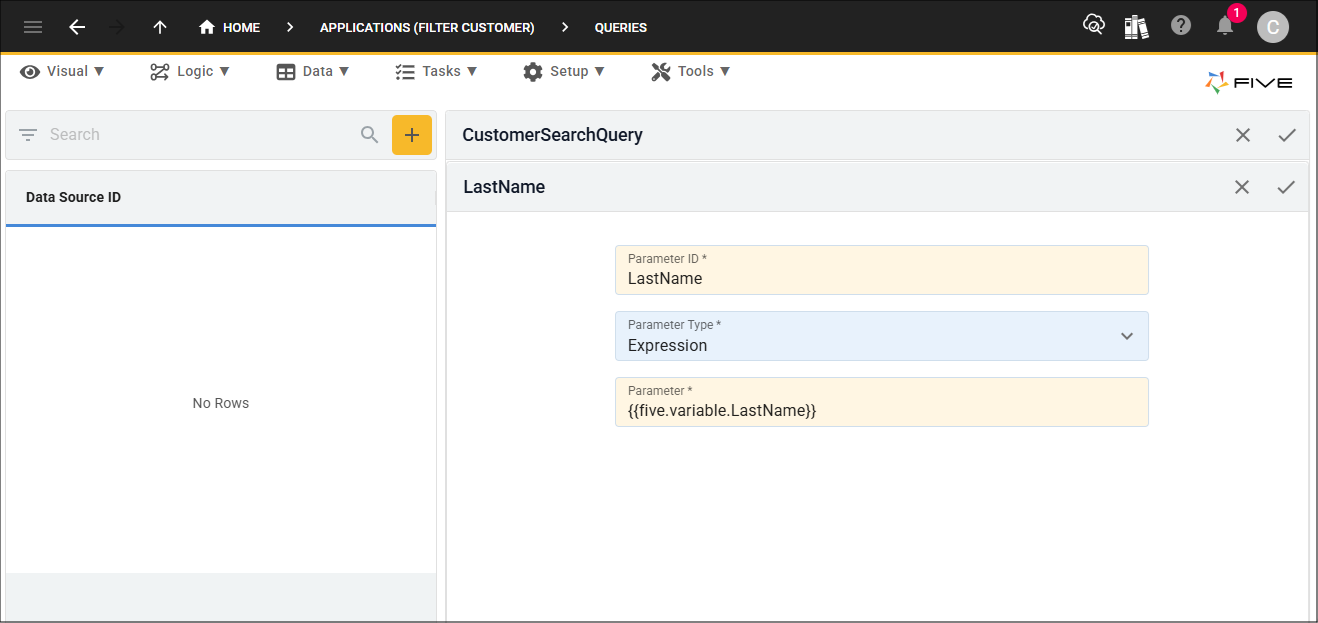Screen dimensions: 1318x623
Task: Open the library books icon
Action: pyautogui.click(x=1137, y=26)
